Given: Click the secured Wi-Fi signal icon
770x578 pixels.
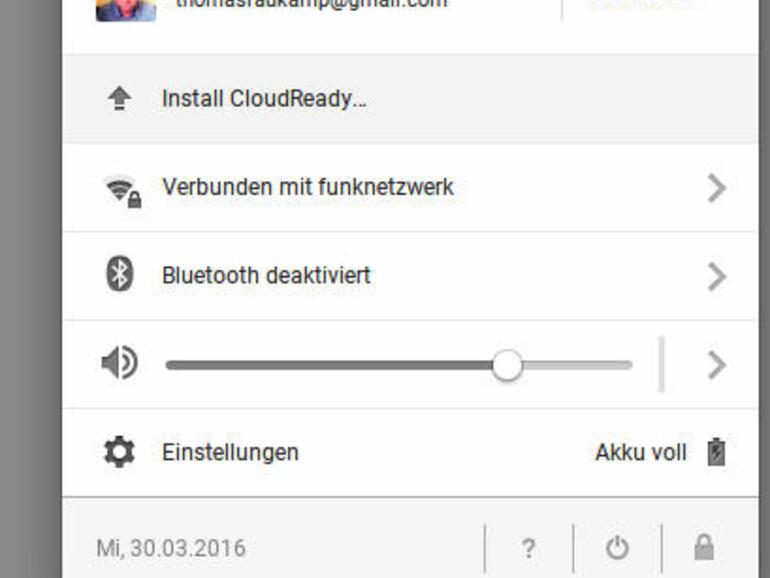Looking at the screenshot, I should [x=122, y=192].
